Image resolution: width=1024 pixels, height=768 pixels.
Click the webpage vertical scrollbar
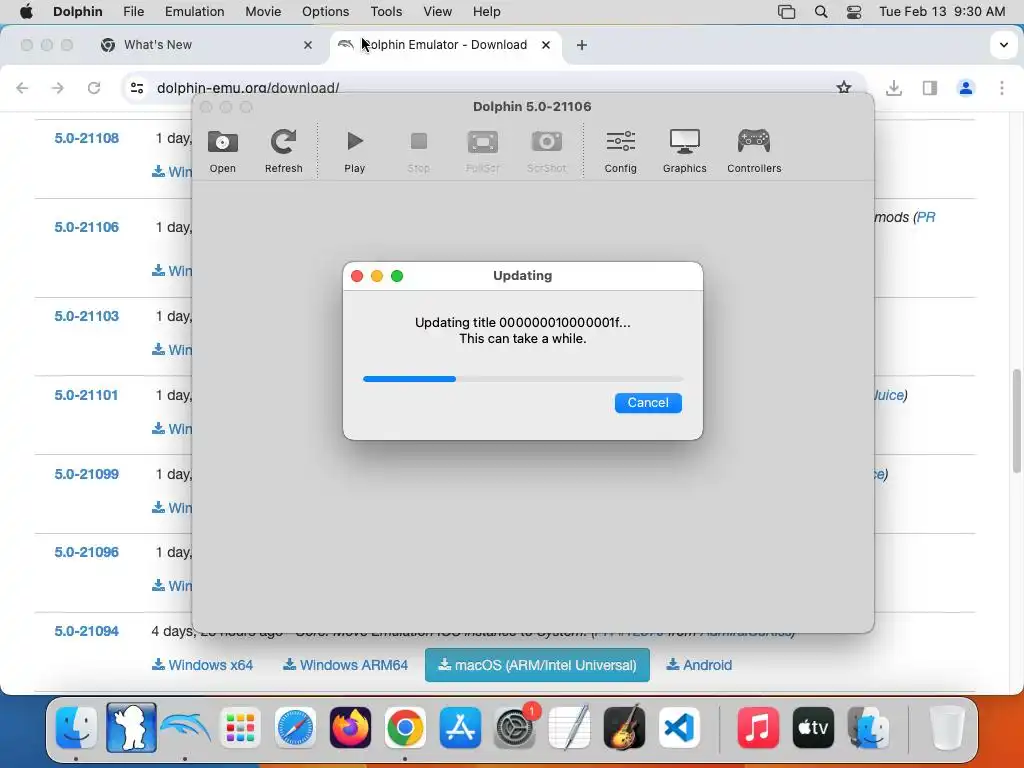[x=1017, y=421]
